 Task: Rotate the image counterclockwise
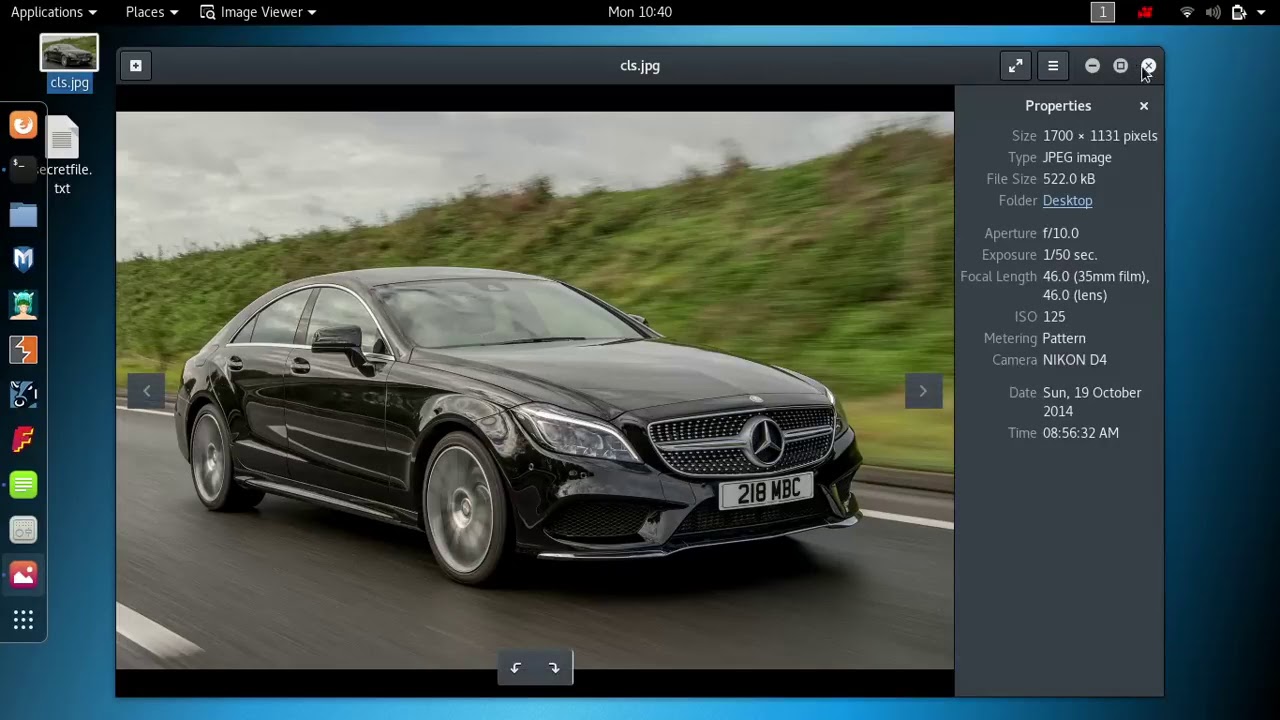(x=516, y=668)
